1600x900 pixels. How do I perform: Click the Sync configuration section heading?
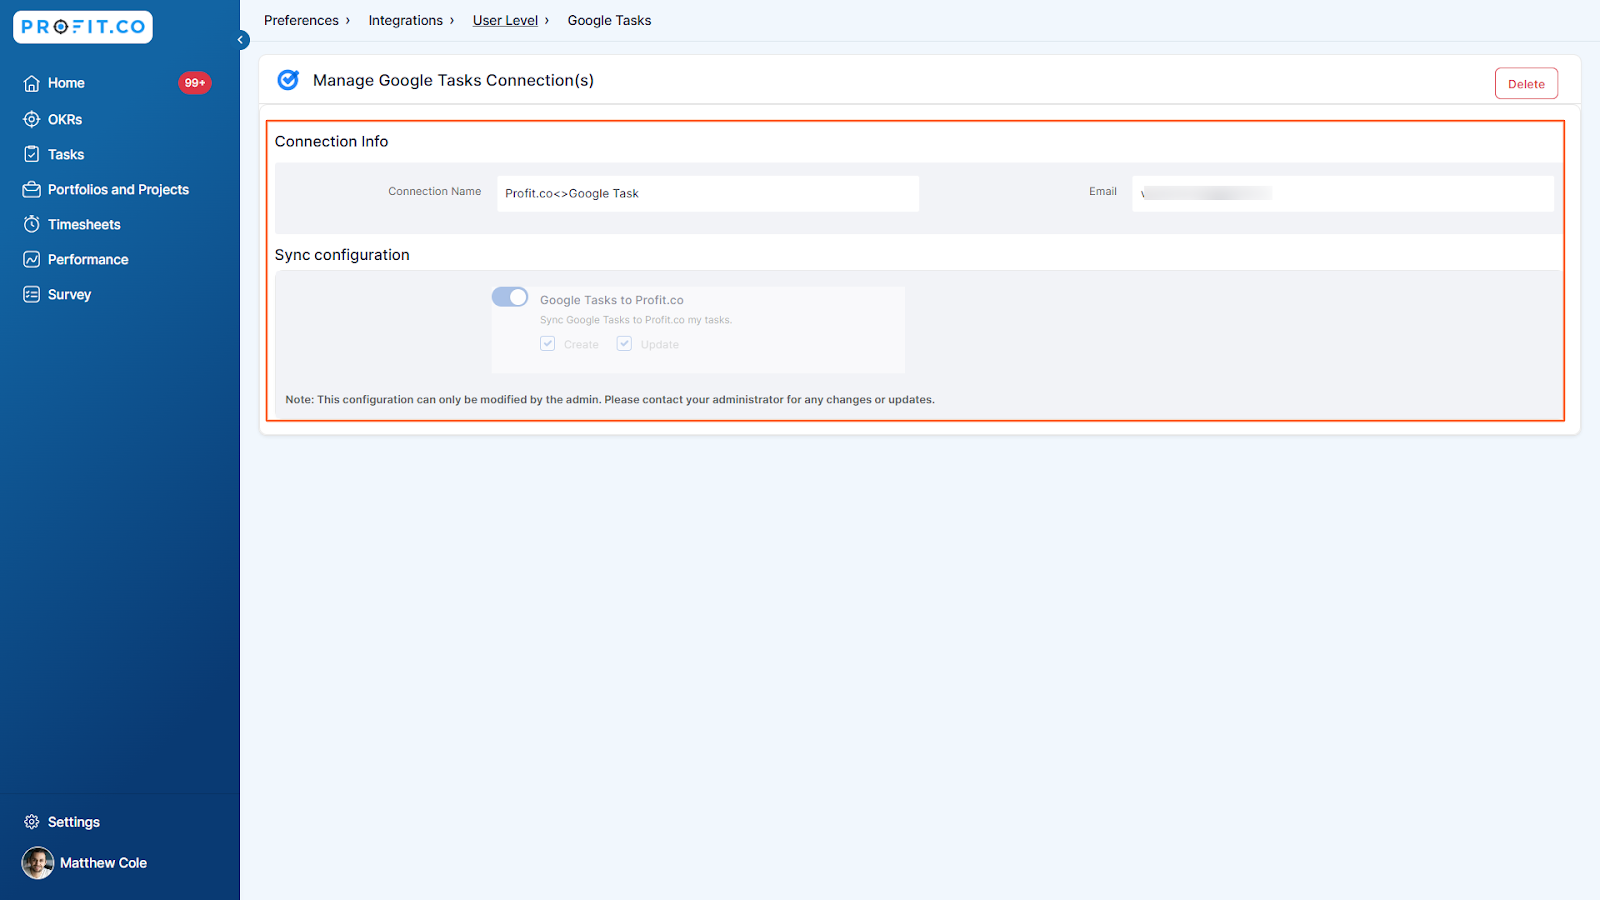(342, 255)
